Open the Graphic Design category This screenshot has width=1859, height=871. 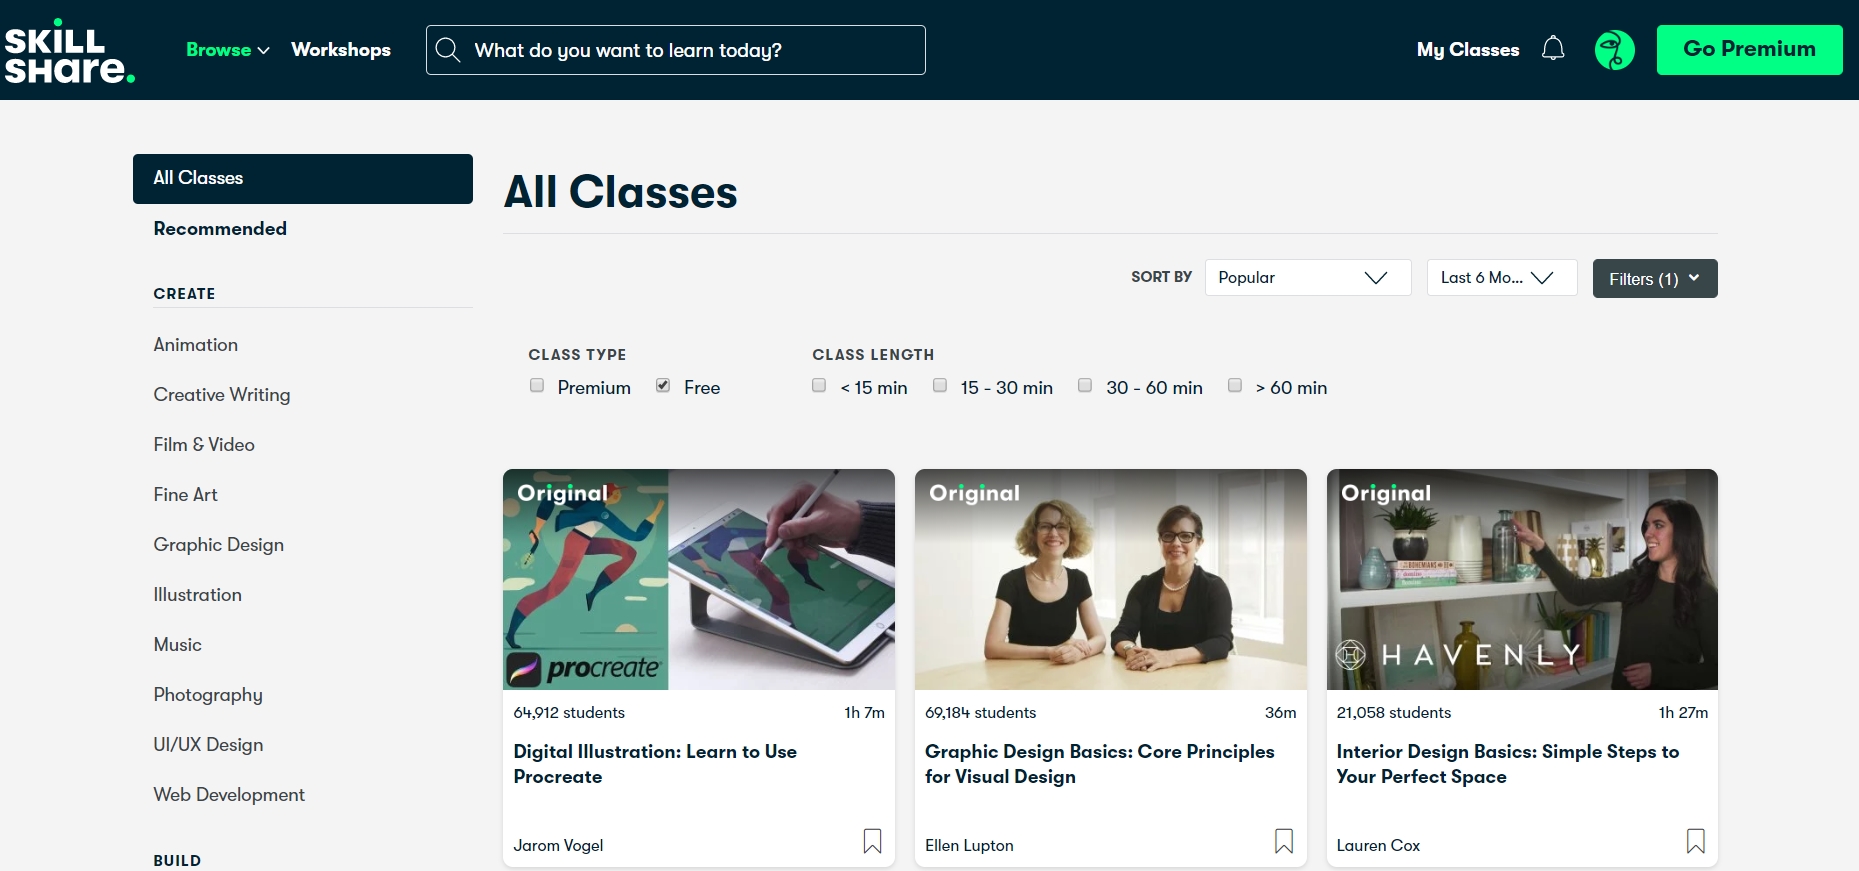[219, 545]
